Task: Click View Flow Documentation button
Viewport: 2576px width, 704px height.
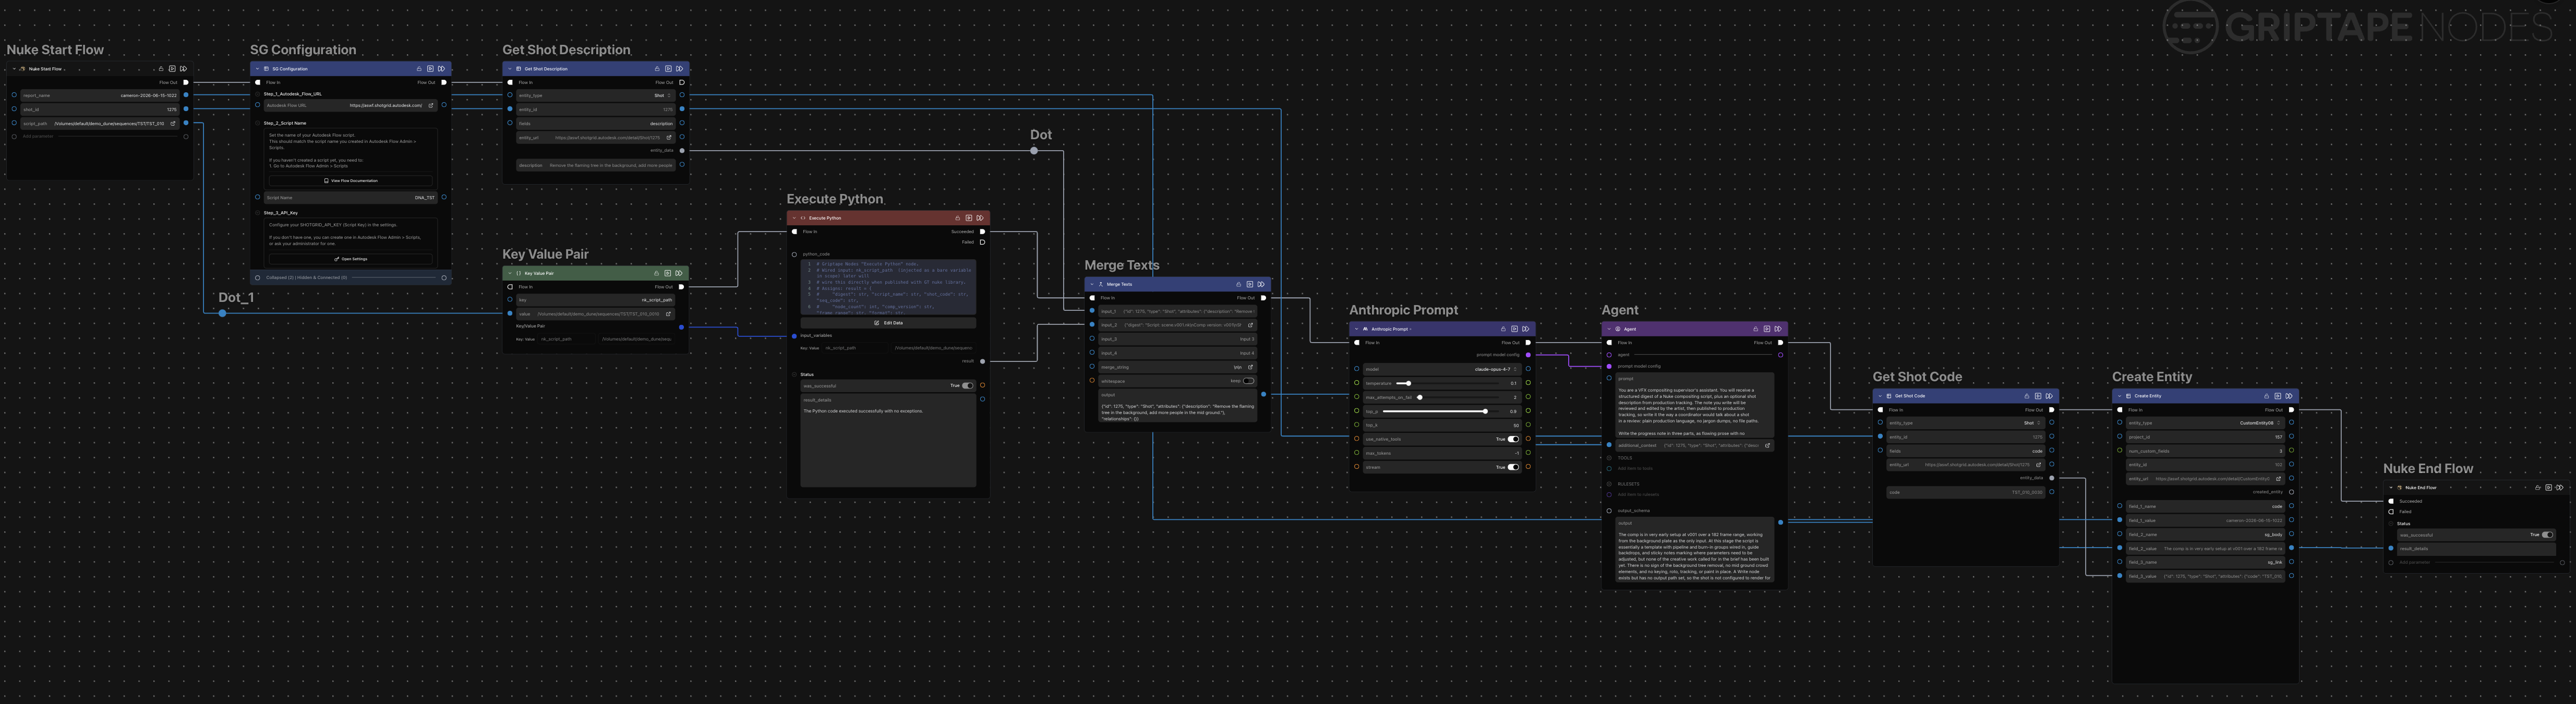Action: pyautogui.click(x=351, y=181)
